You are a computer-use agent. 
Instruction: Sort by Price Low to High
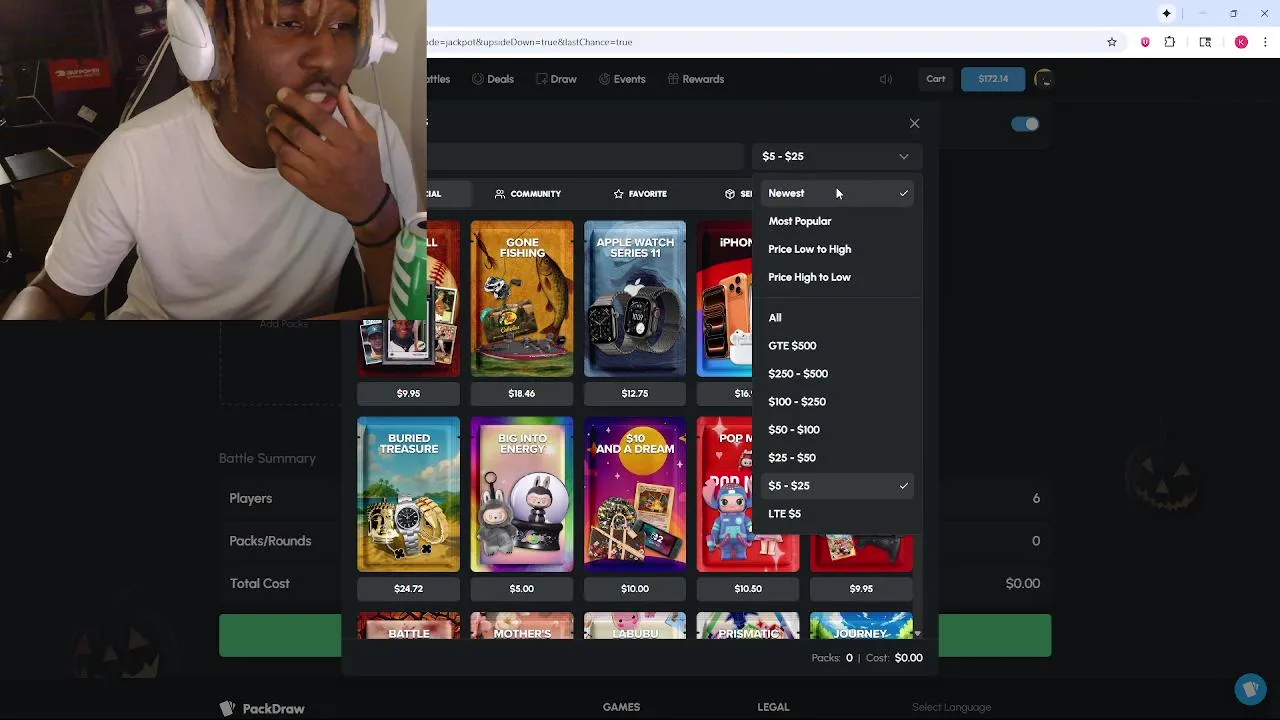(x=835, y=249)
